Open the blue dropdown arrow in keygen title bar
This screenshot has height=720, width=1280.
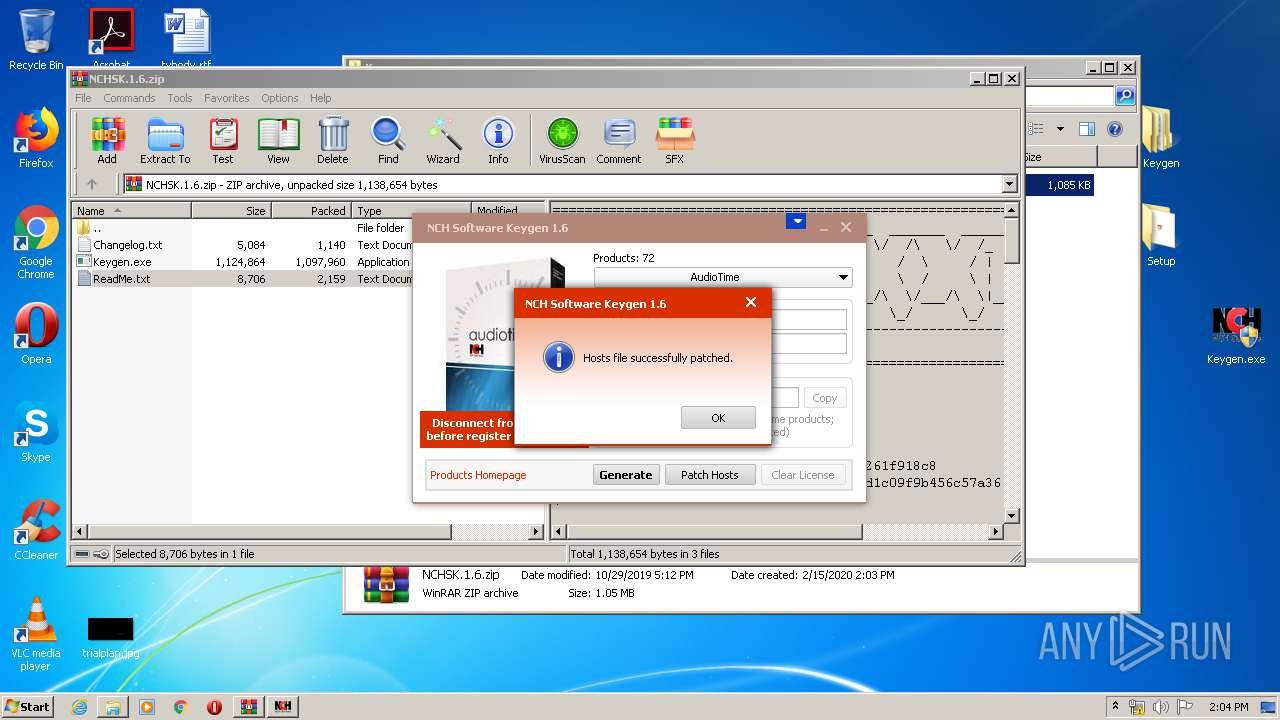coord(796,222)
